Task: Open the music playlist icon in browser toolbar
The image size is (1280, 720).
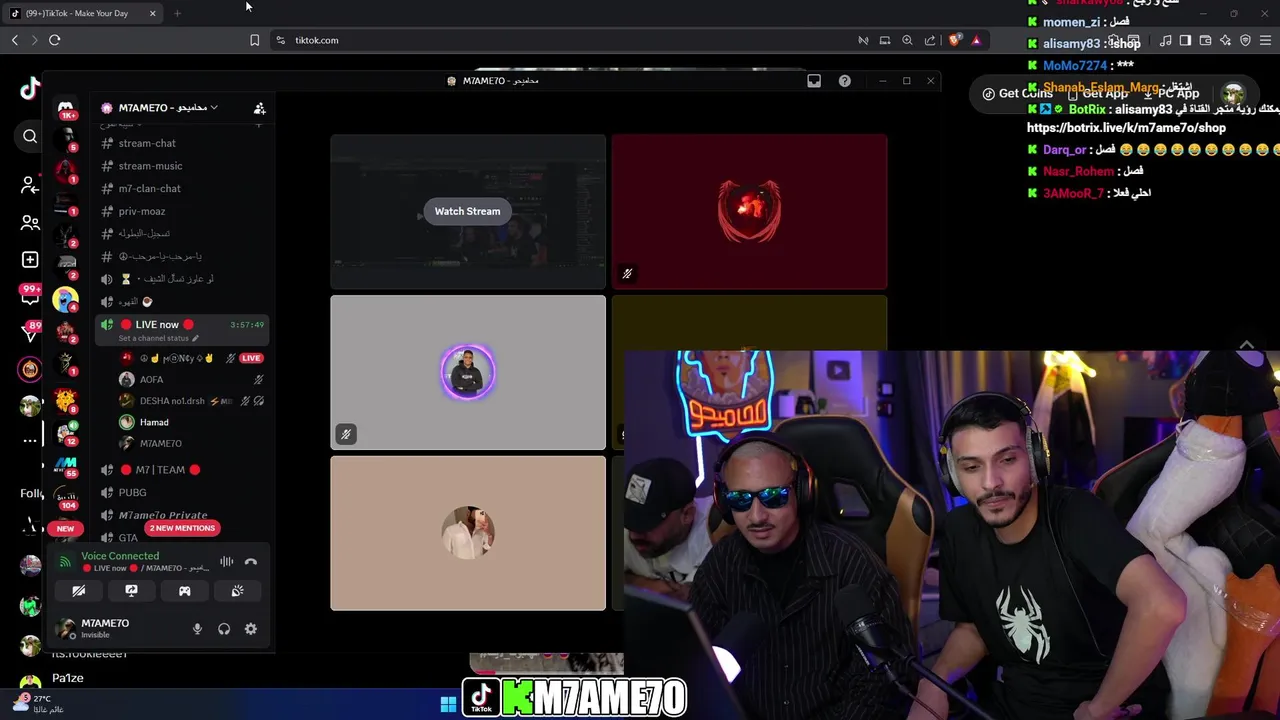Action: [x=1165, y=40]
